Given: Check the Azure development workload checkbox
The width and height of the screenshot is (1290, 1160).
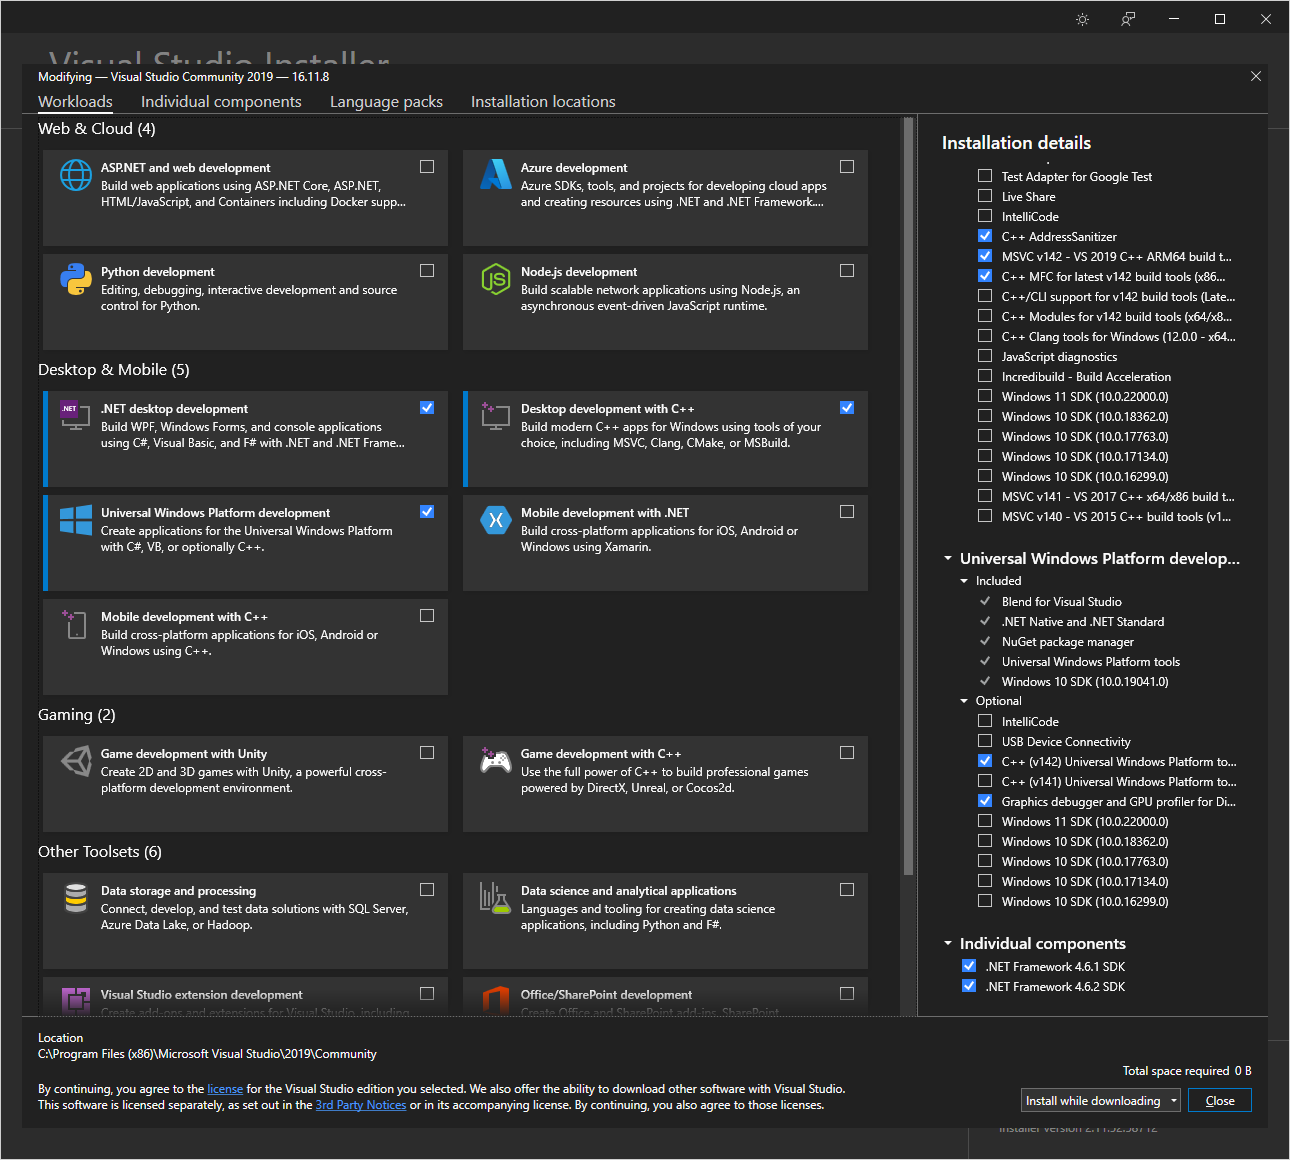Looking at the screenshot, I should pos(847,167).
